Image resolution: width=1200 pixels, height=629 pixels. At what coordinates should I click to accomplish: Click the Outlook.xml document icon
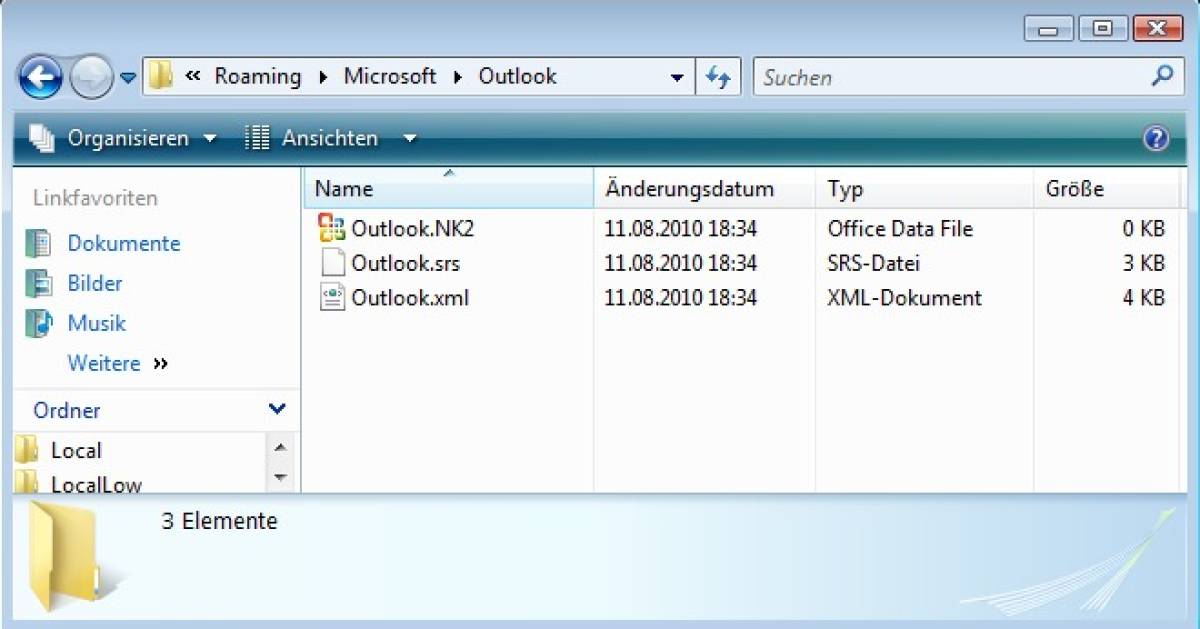(x=332, y=297)
